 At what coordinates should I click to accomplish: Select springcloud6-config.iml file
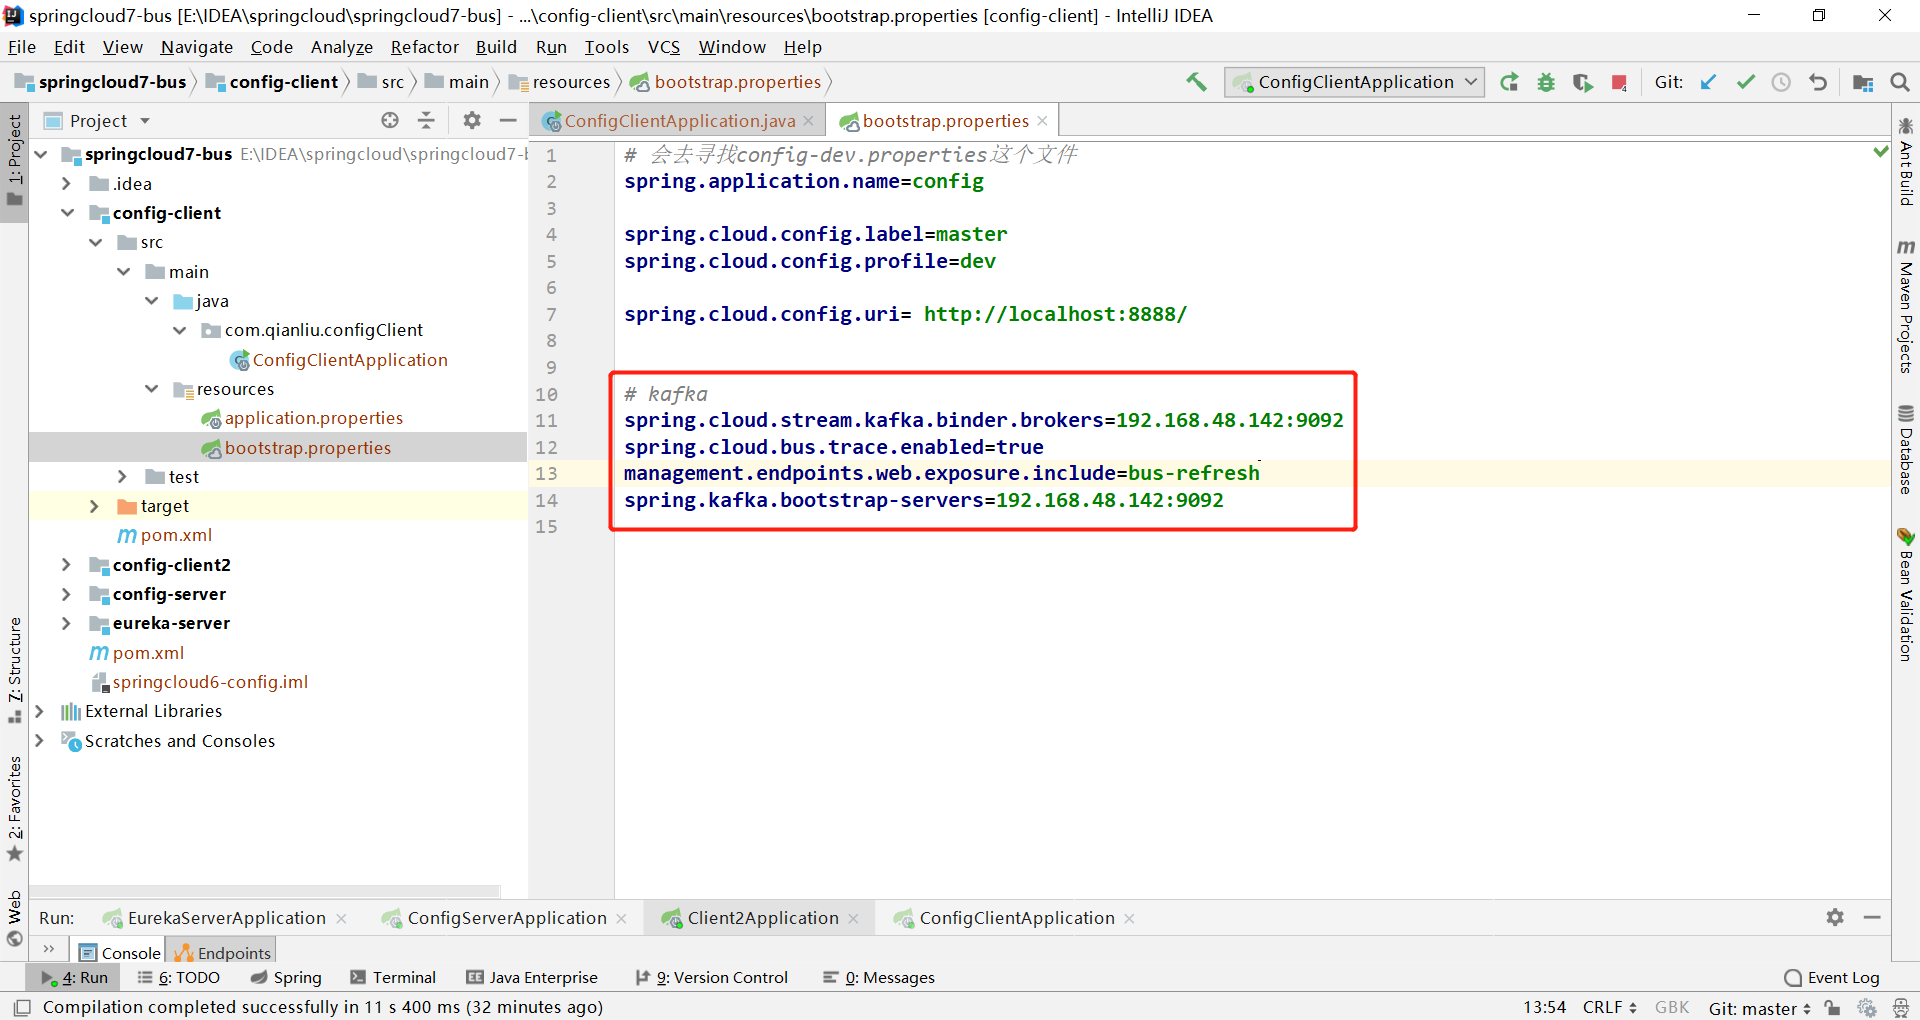[210, 682]
